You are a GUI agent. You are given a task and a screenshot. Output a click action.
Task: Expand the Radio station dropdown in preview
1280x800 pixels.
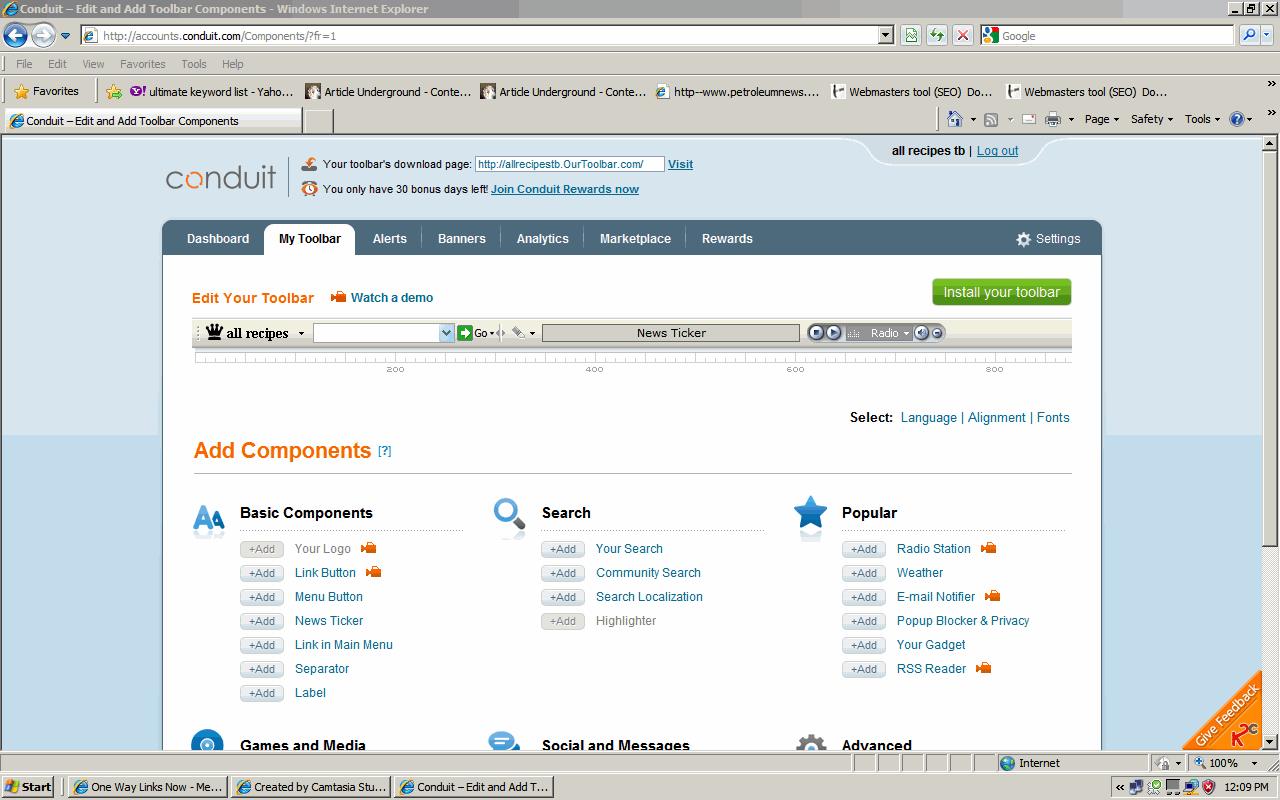[906, 333]
